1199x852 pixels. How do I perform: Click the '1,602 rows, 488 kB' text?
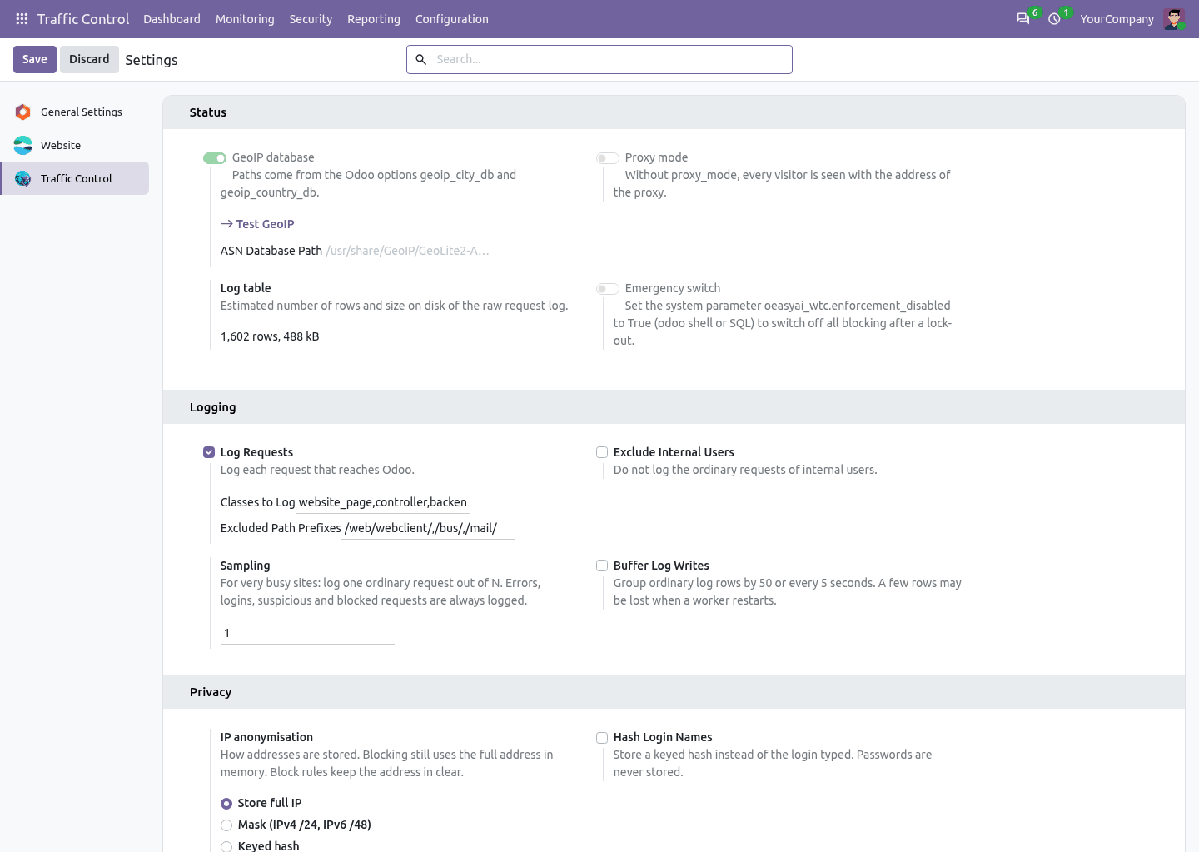pos(270,337)
